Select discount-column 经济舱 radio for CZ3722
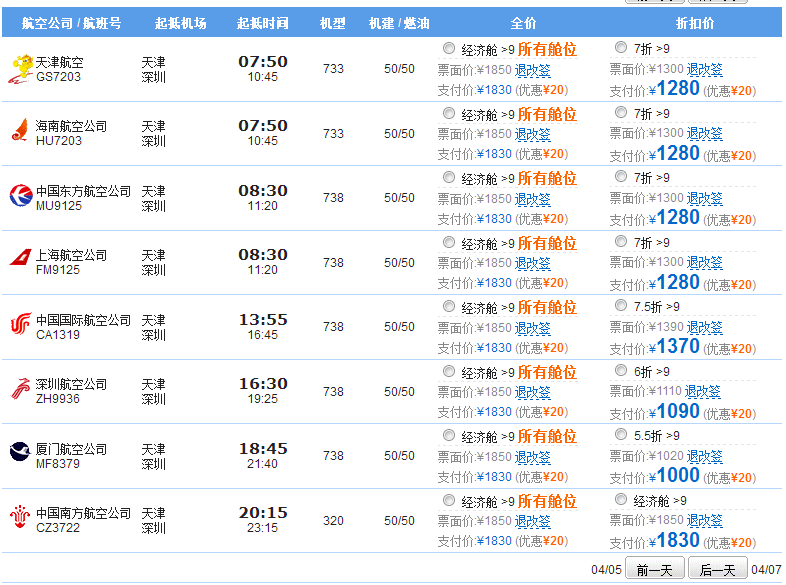This screenshot has width=786, height=585. click(621, 499)
